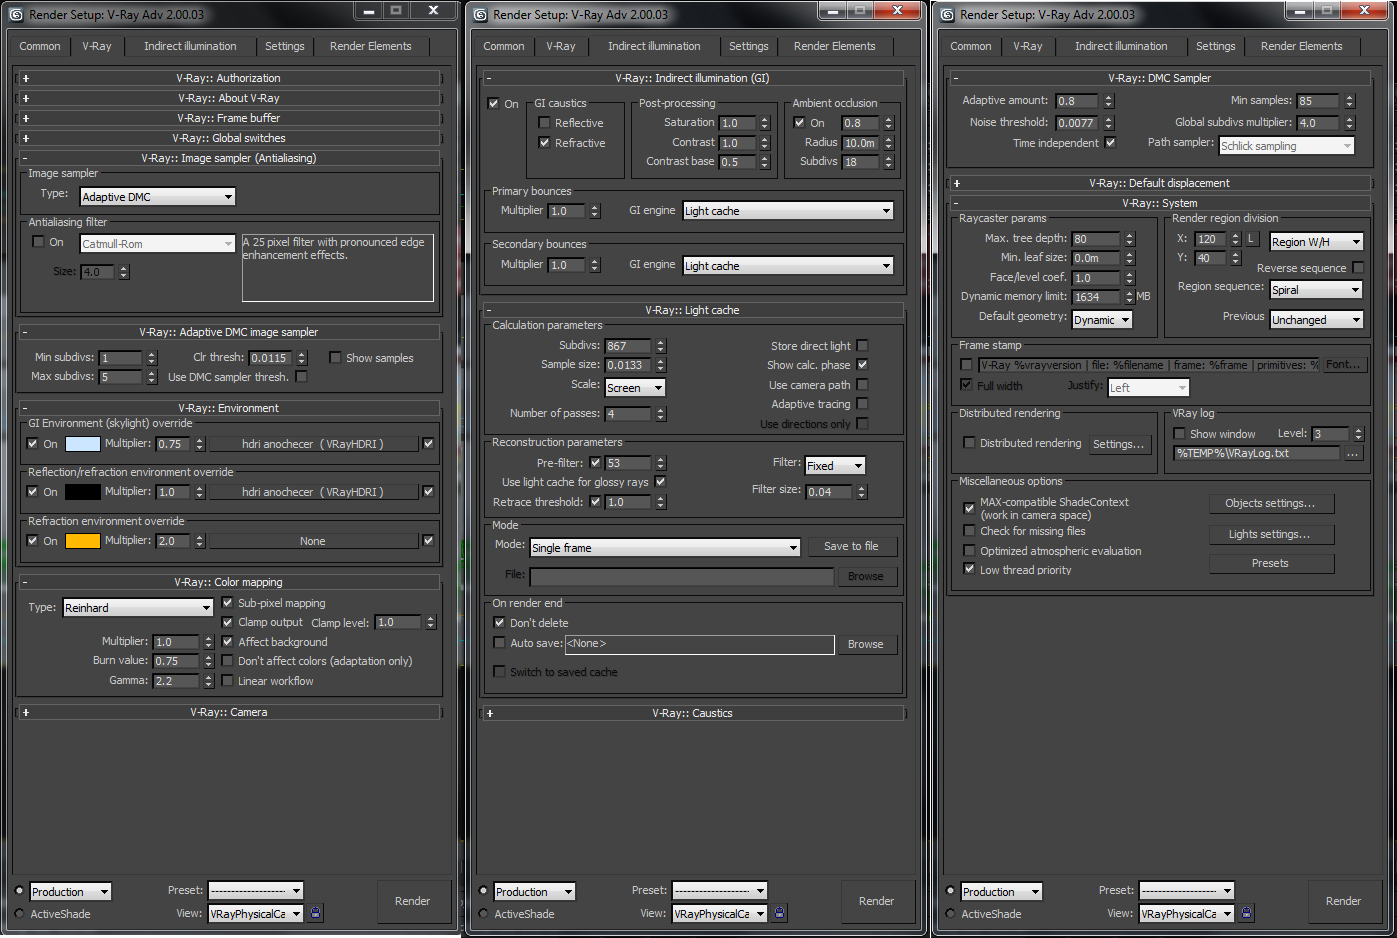Click the Refraction environment orange color swatch
The width and height of the screenshot is (1397, 938).
[x=83, y=541]
